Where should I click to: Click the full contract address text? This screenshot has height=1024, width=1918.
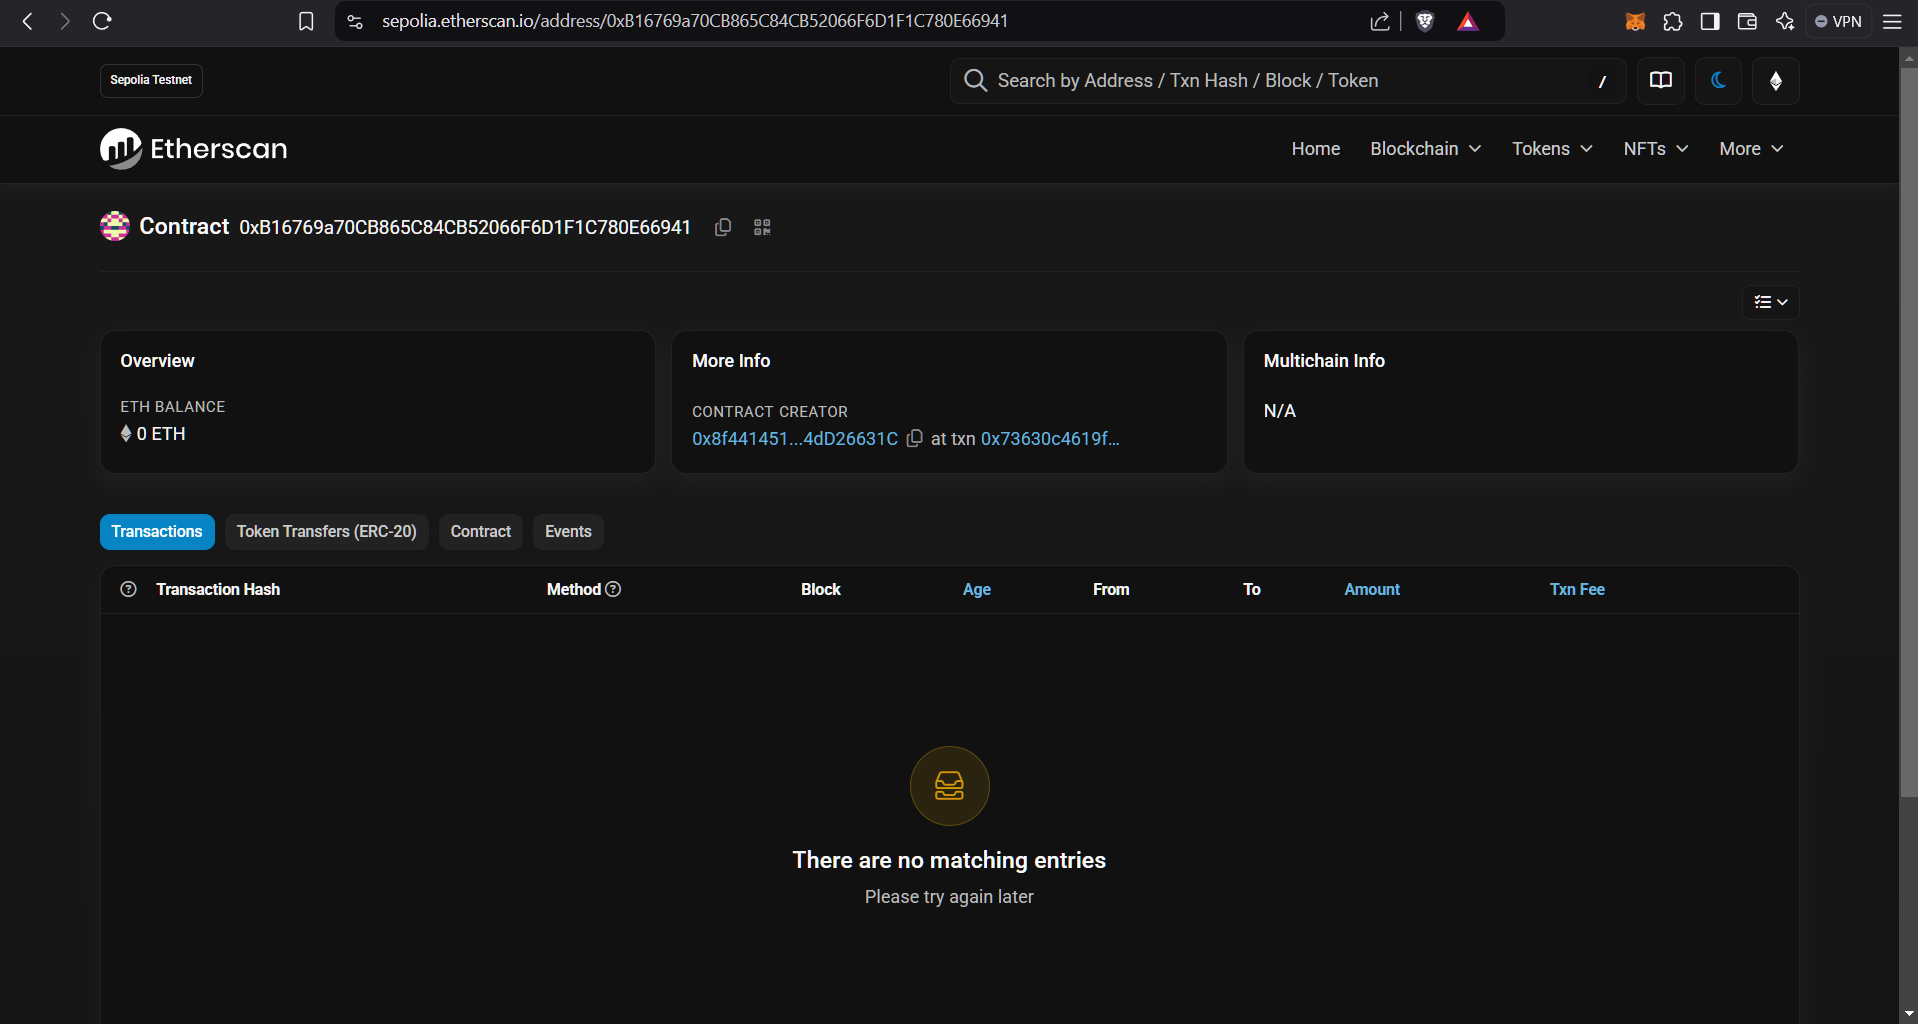tap(465, 227)
